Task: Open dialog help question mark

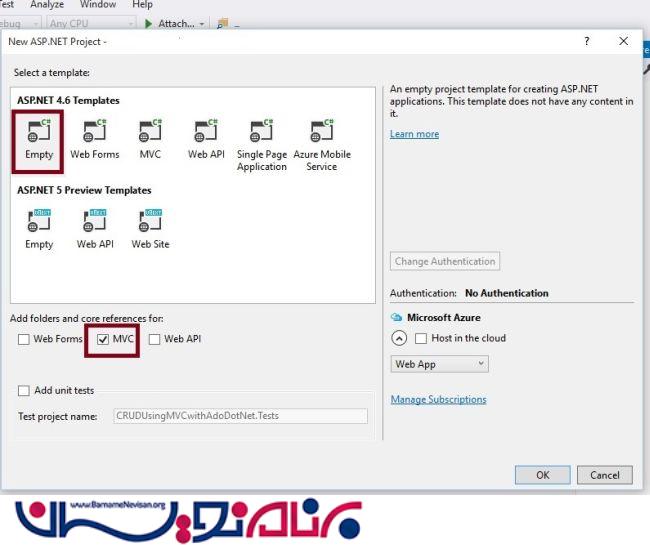Action: (587, 41)
